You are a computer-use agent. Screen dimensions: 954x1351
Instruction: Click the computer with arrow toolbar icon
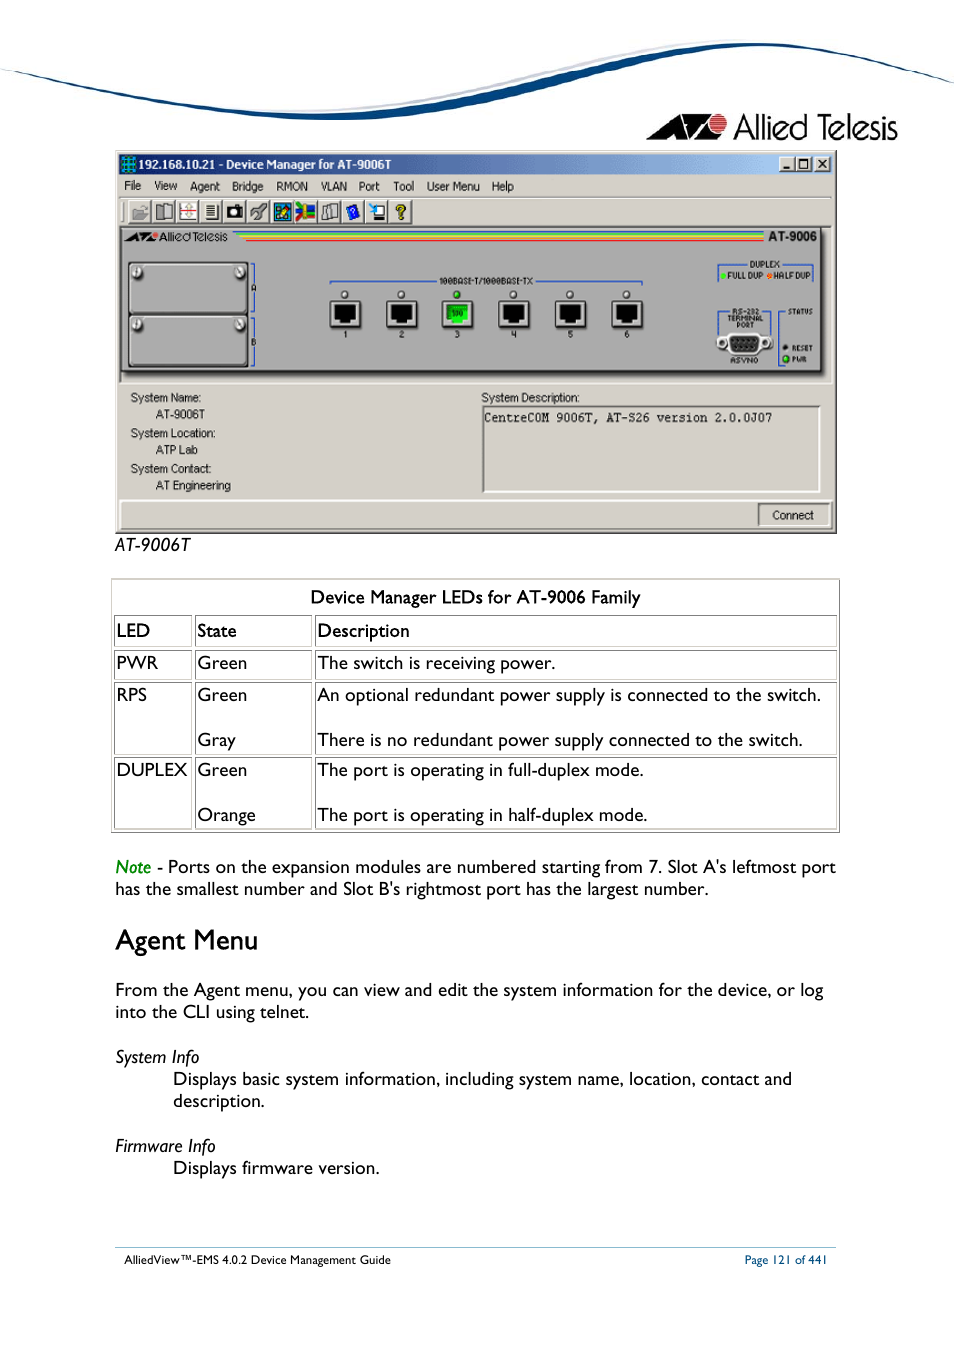click(x=377, y=212)
